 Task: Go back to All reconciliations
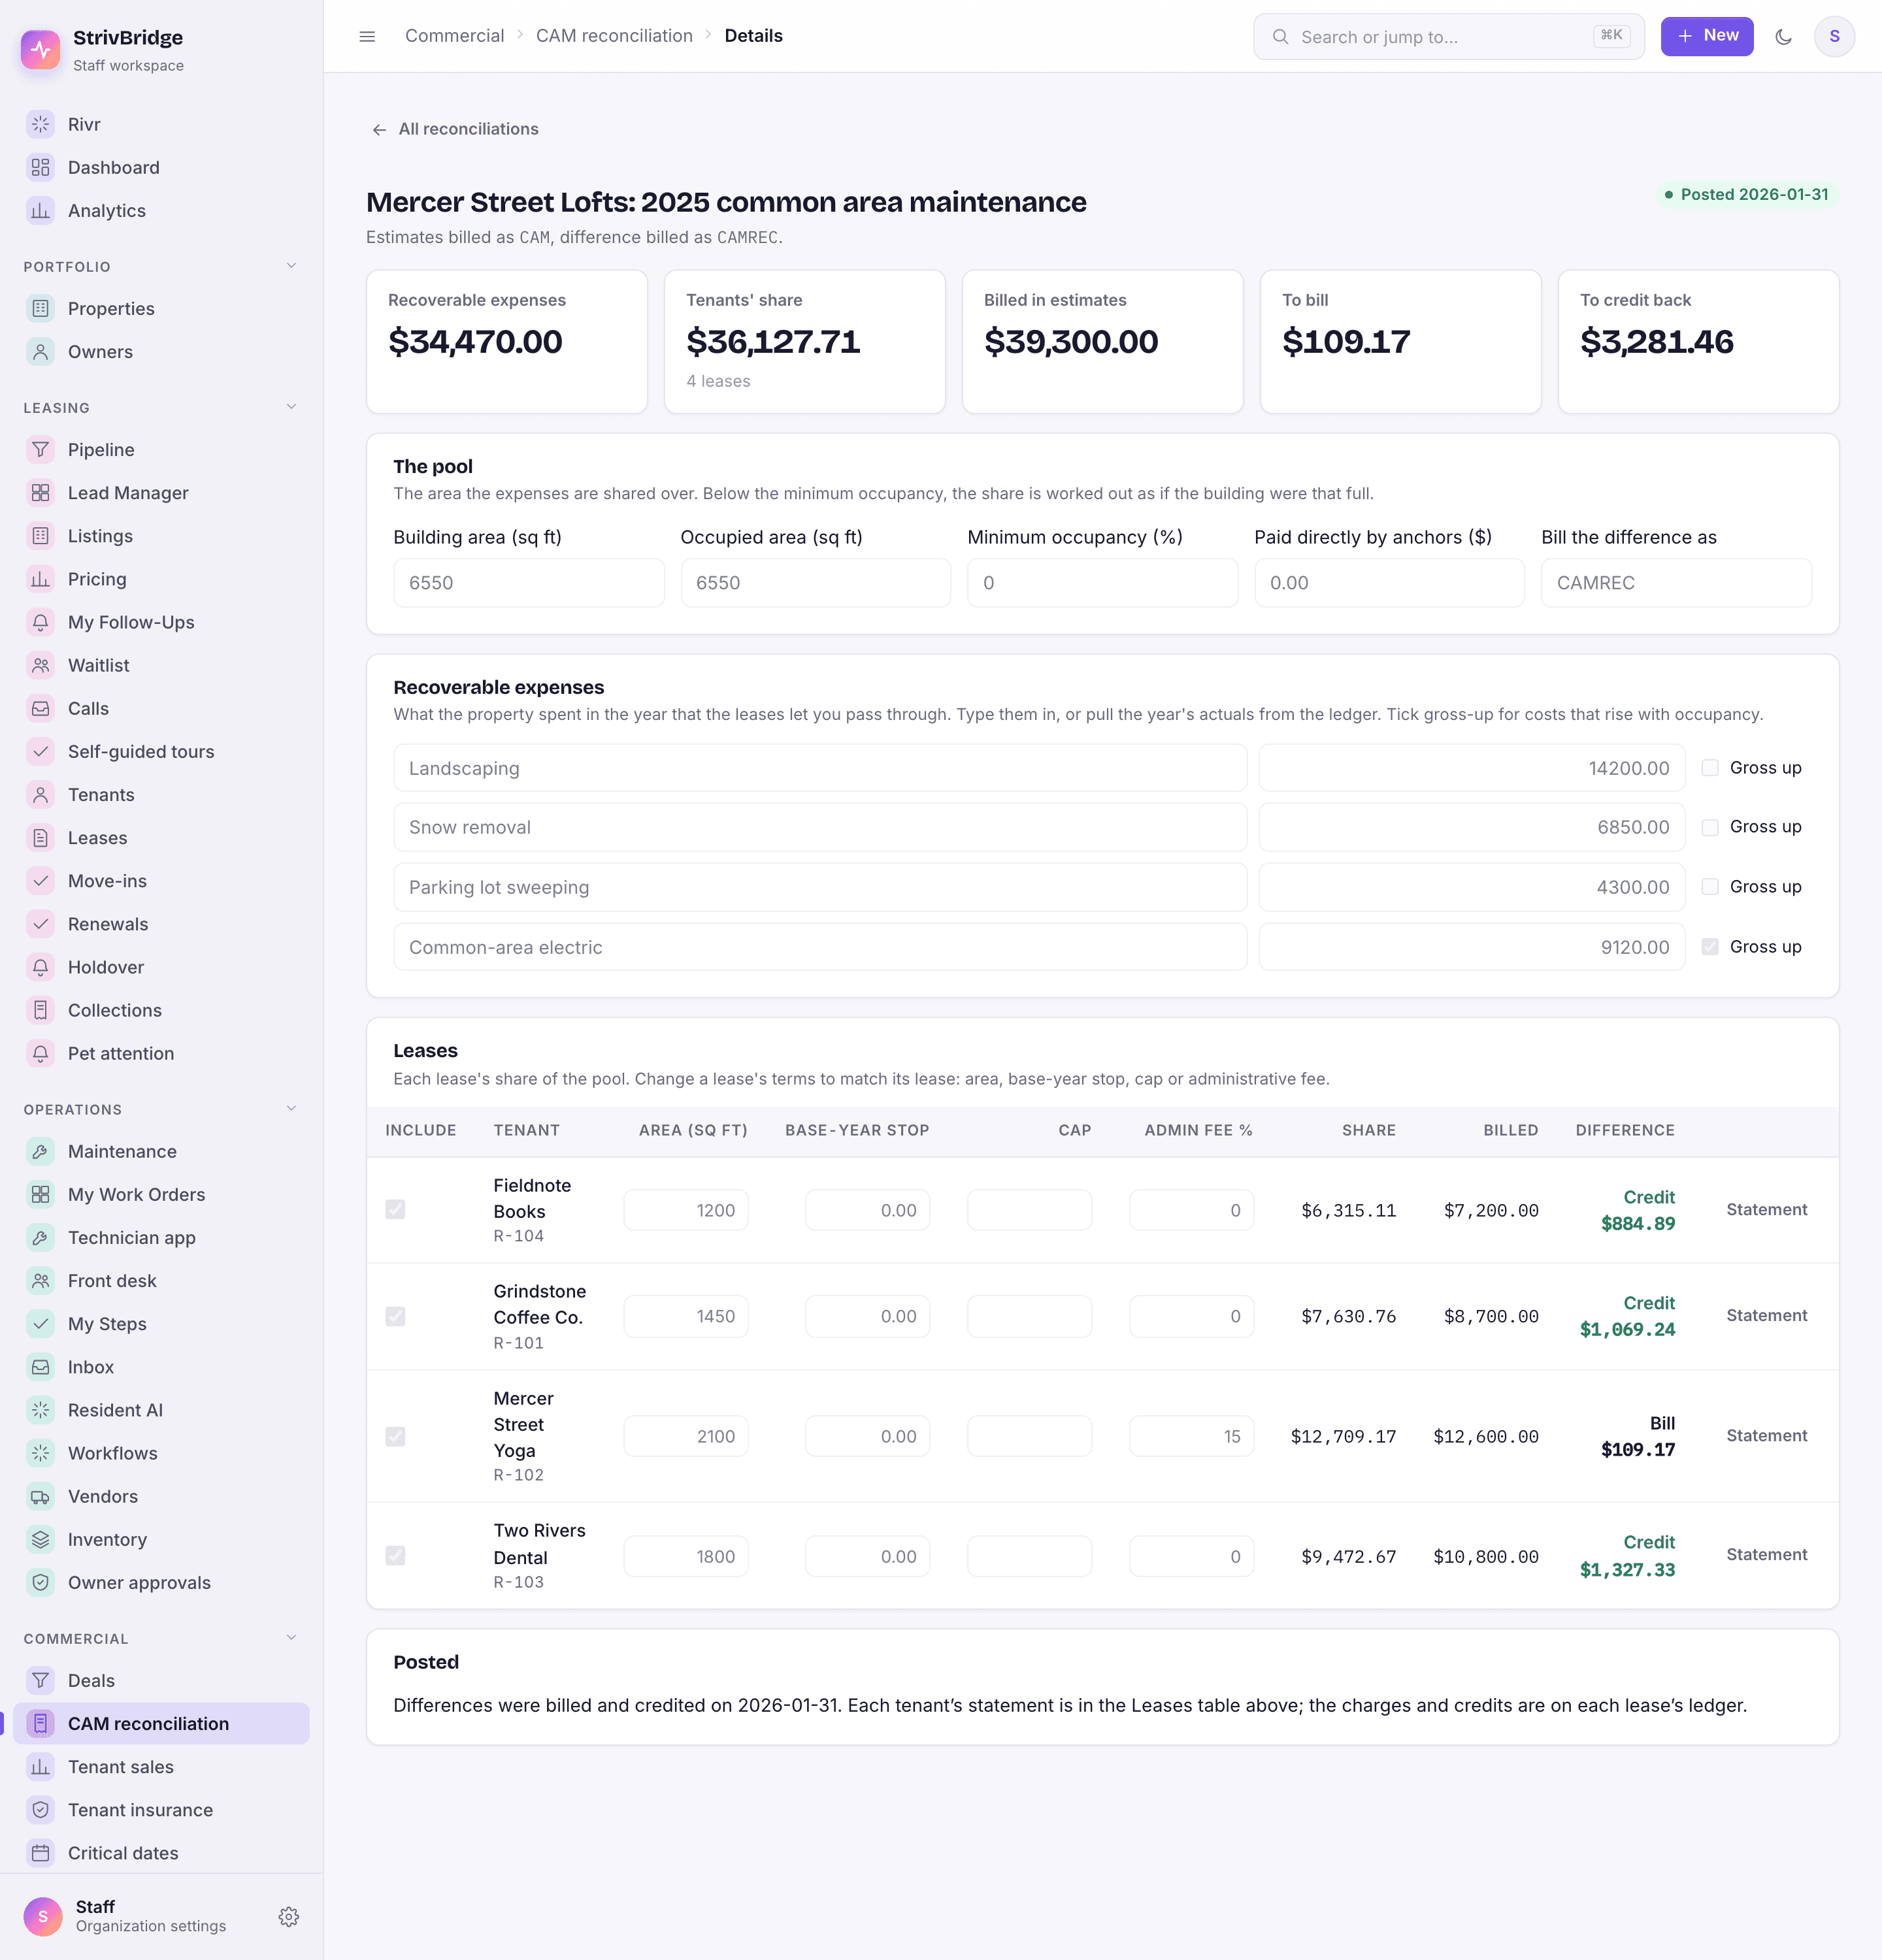coord(455,129)
